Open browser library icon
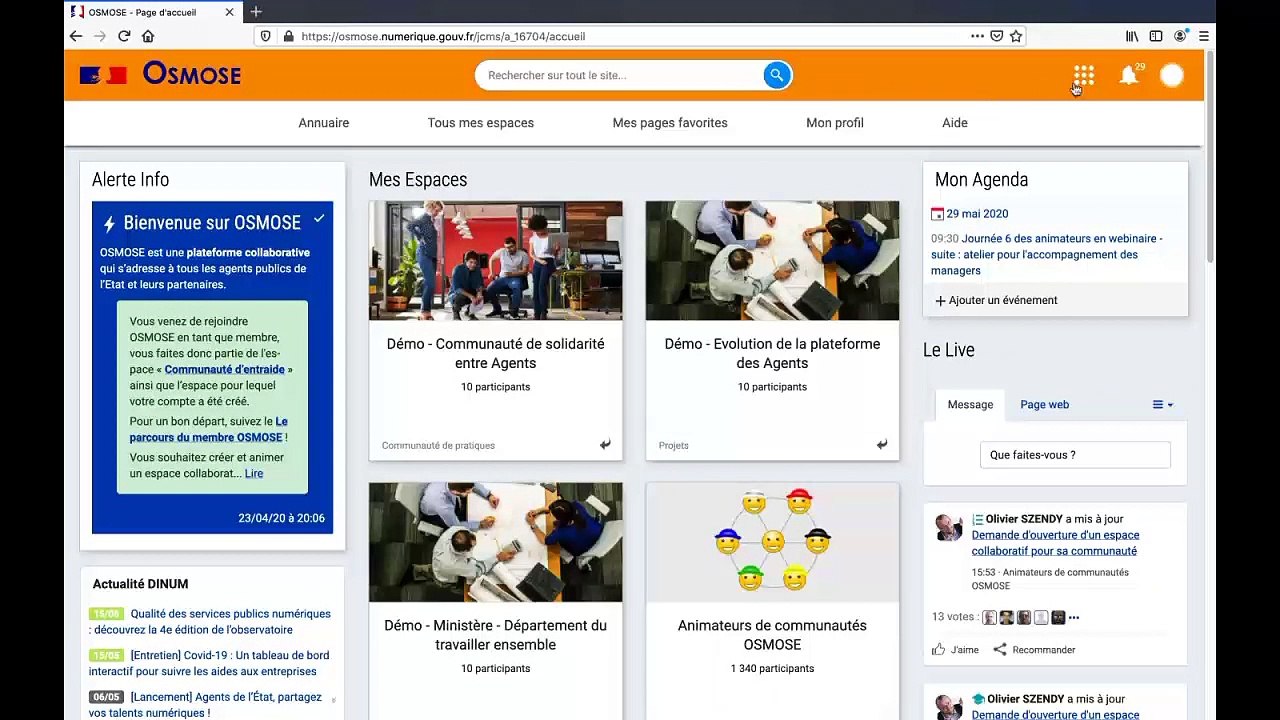Viewport: 1280px width, 720px height. pyautogui.click(x=1132, y=36)
